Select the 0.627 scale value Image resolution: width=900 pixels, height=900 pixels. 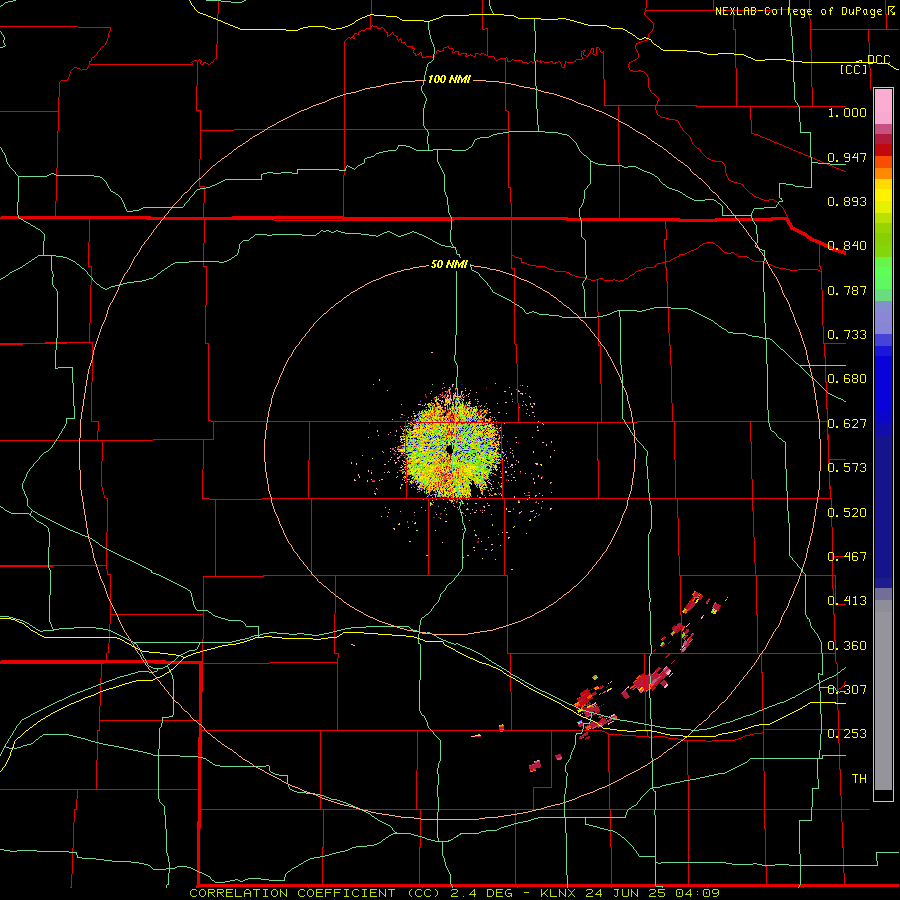coord(847,424)
